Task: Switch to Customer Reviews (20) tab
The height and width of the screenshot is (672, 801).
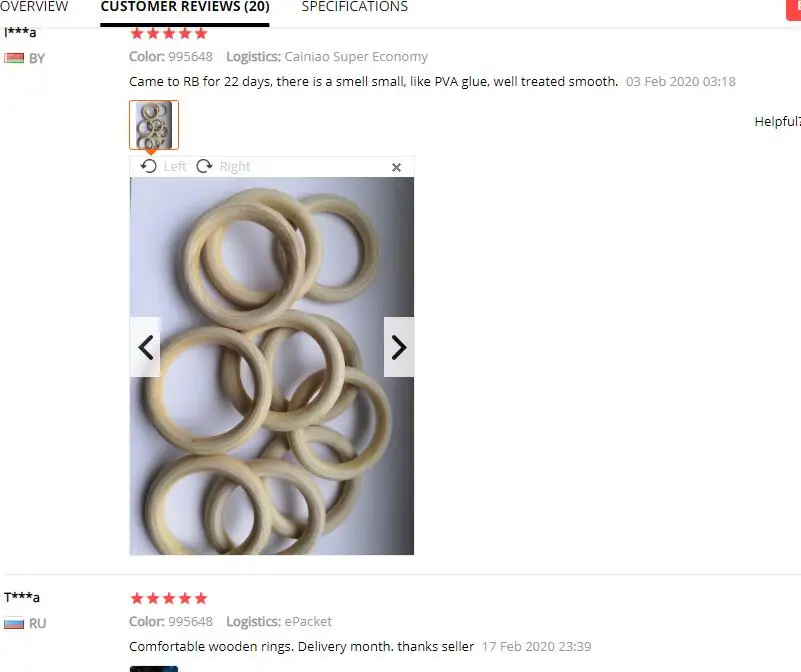Action: [x=185, y=7]
